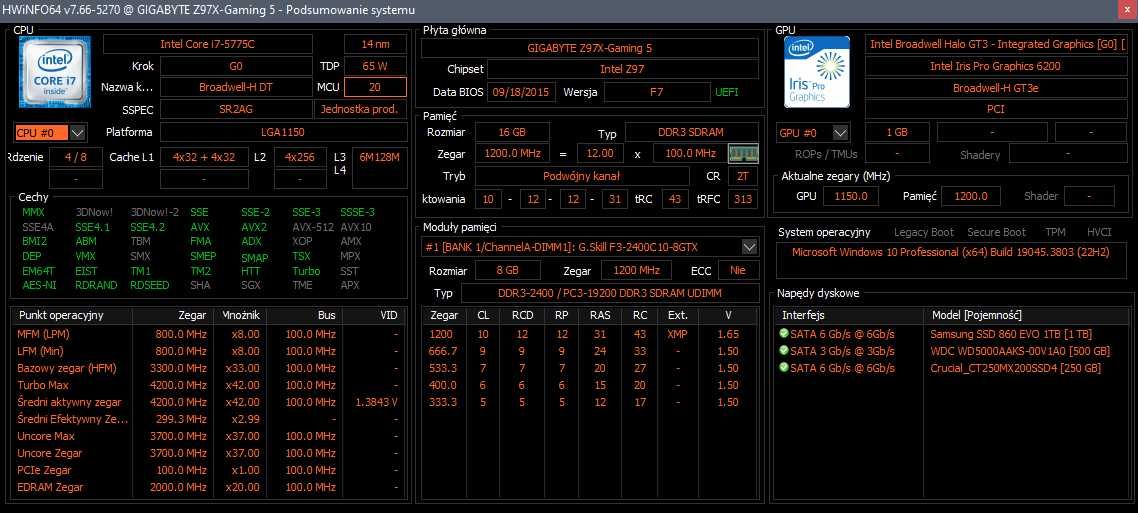1138x513 pixels.
Task: Click the Secure Boot indicator
Action: click(x=996, y=232)
